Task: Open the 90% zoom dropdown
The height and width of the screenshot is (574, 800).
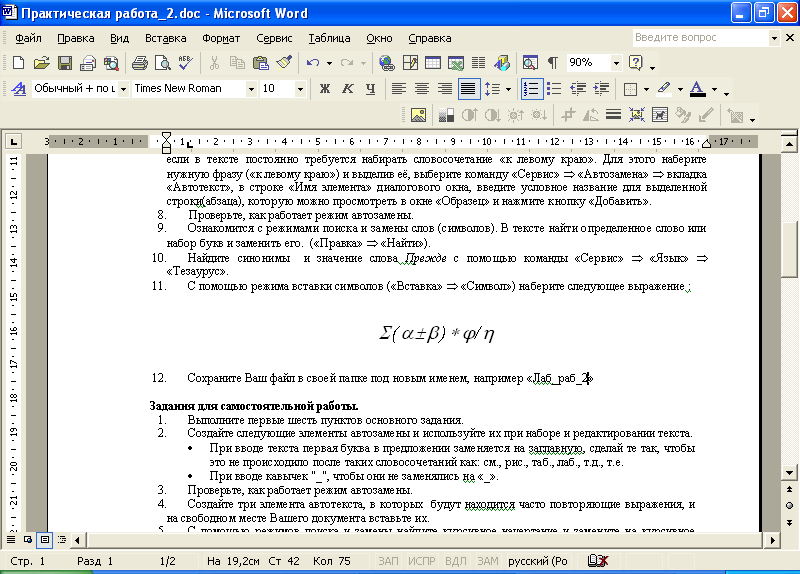Action: [616, 63]
